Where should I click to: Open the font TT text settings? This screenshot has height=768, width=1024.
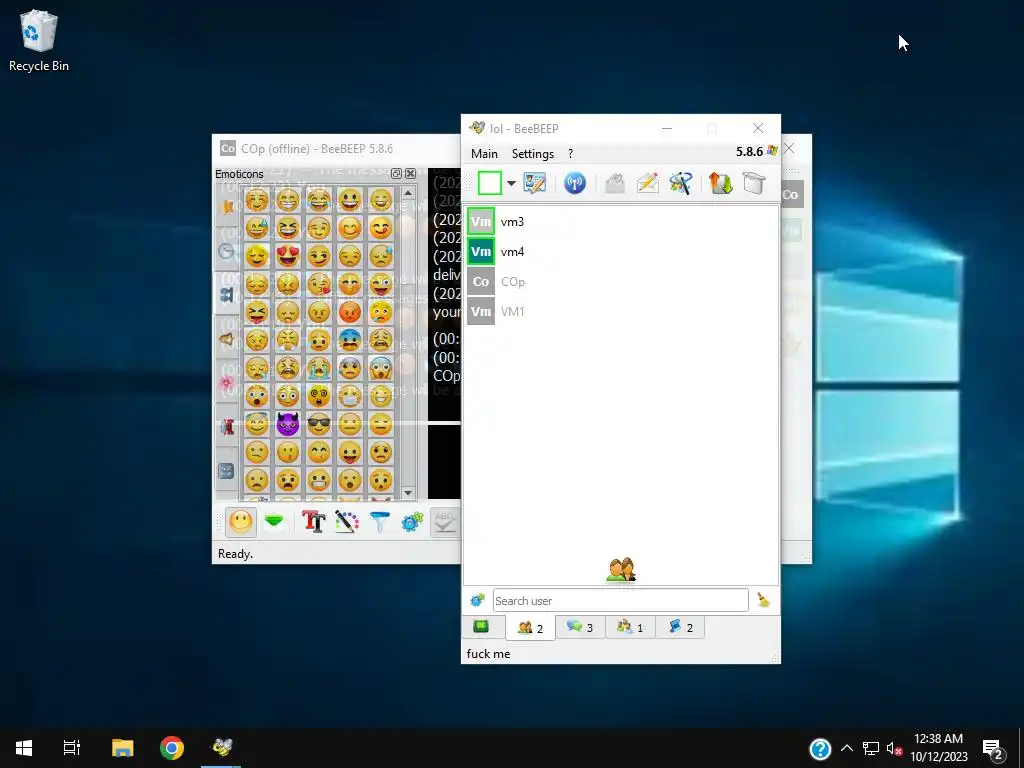click(x=313, y=521)
